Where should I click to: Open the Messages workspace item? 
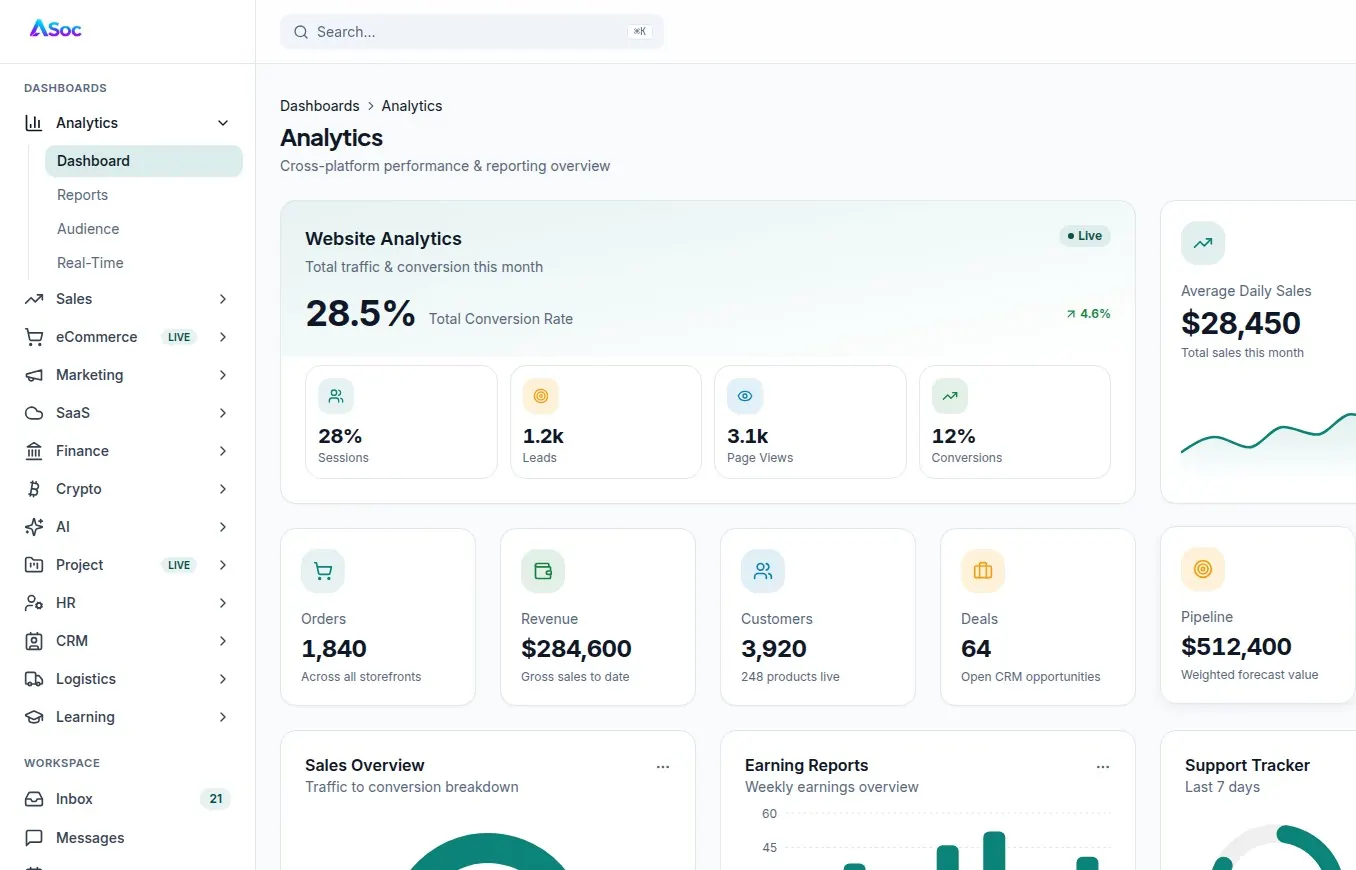click(x=128, y=838)
